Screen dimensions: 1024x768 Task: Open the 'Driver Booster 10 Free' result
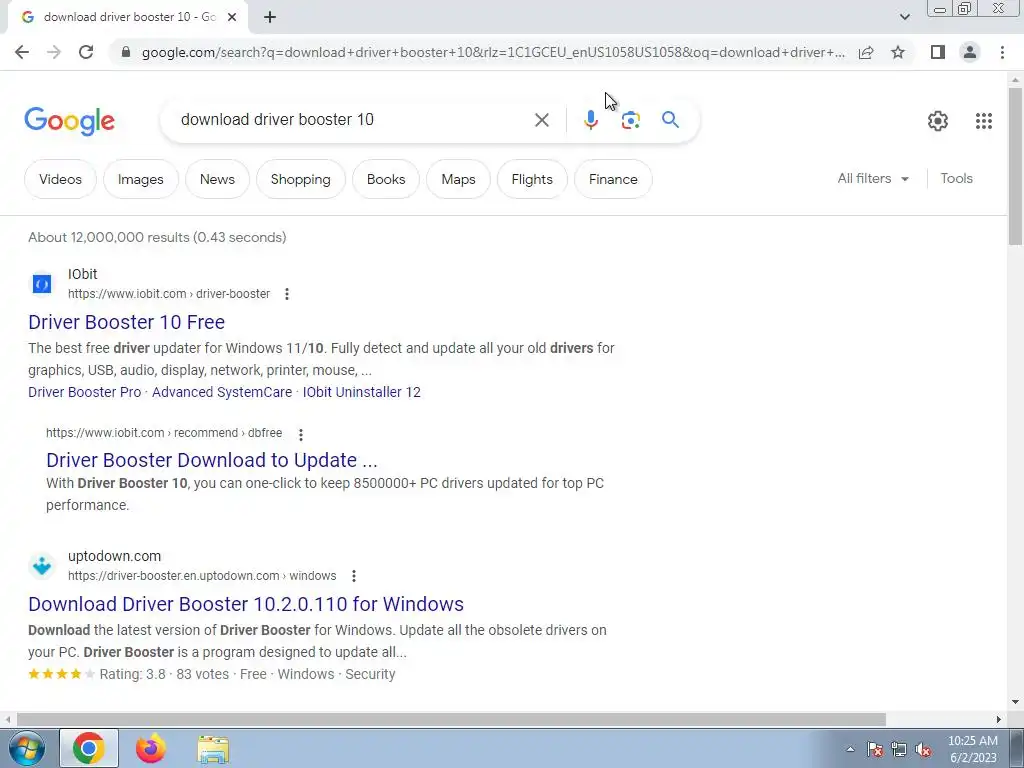tap(127, 322)
